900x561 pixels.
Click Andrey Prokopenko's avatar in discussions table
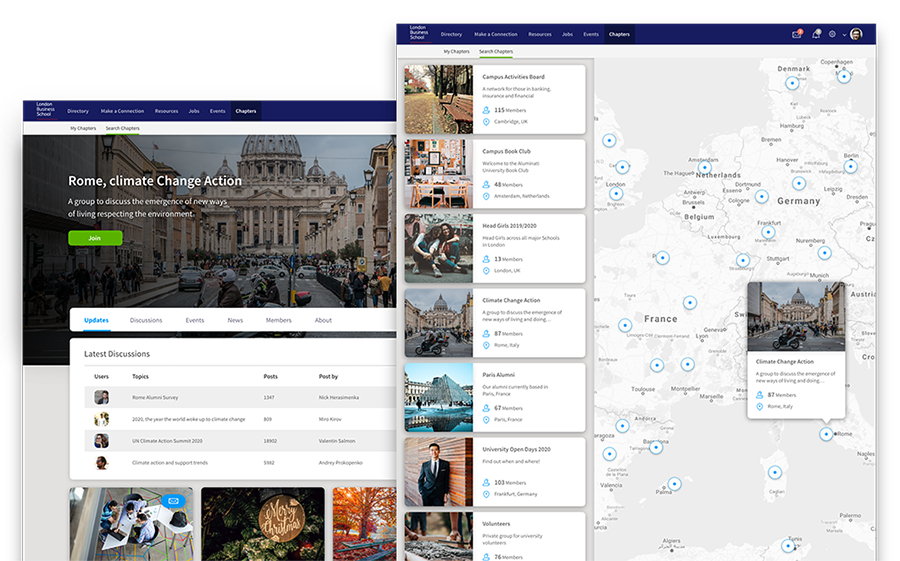(102, 463)
